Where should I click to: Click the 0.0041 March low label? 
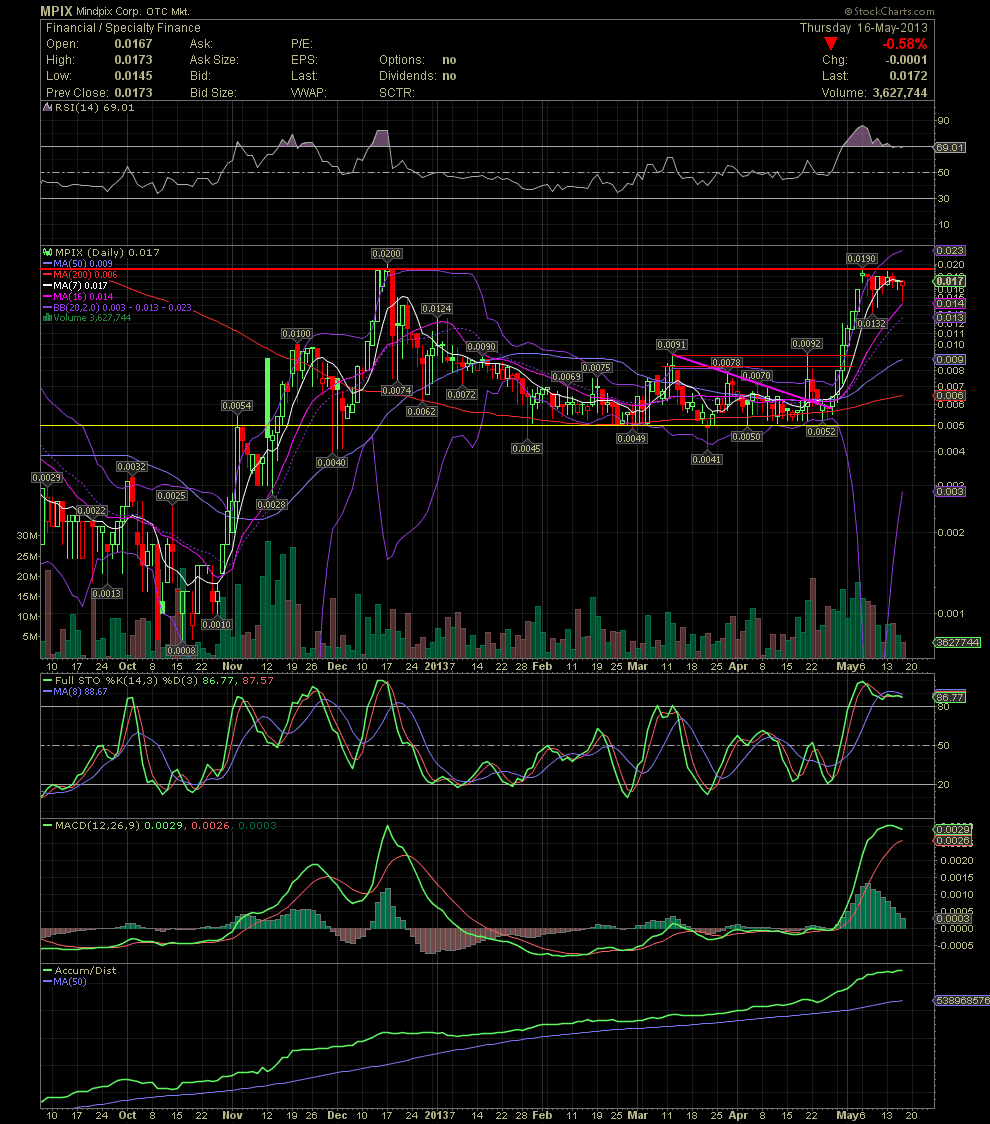point(707,459)
